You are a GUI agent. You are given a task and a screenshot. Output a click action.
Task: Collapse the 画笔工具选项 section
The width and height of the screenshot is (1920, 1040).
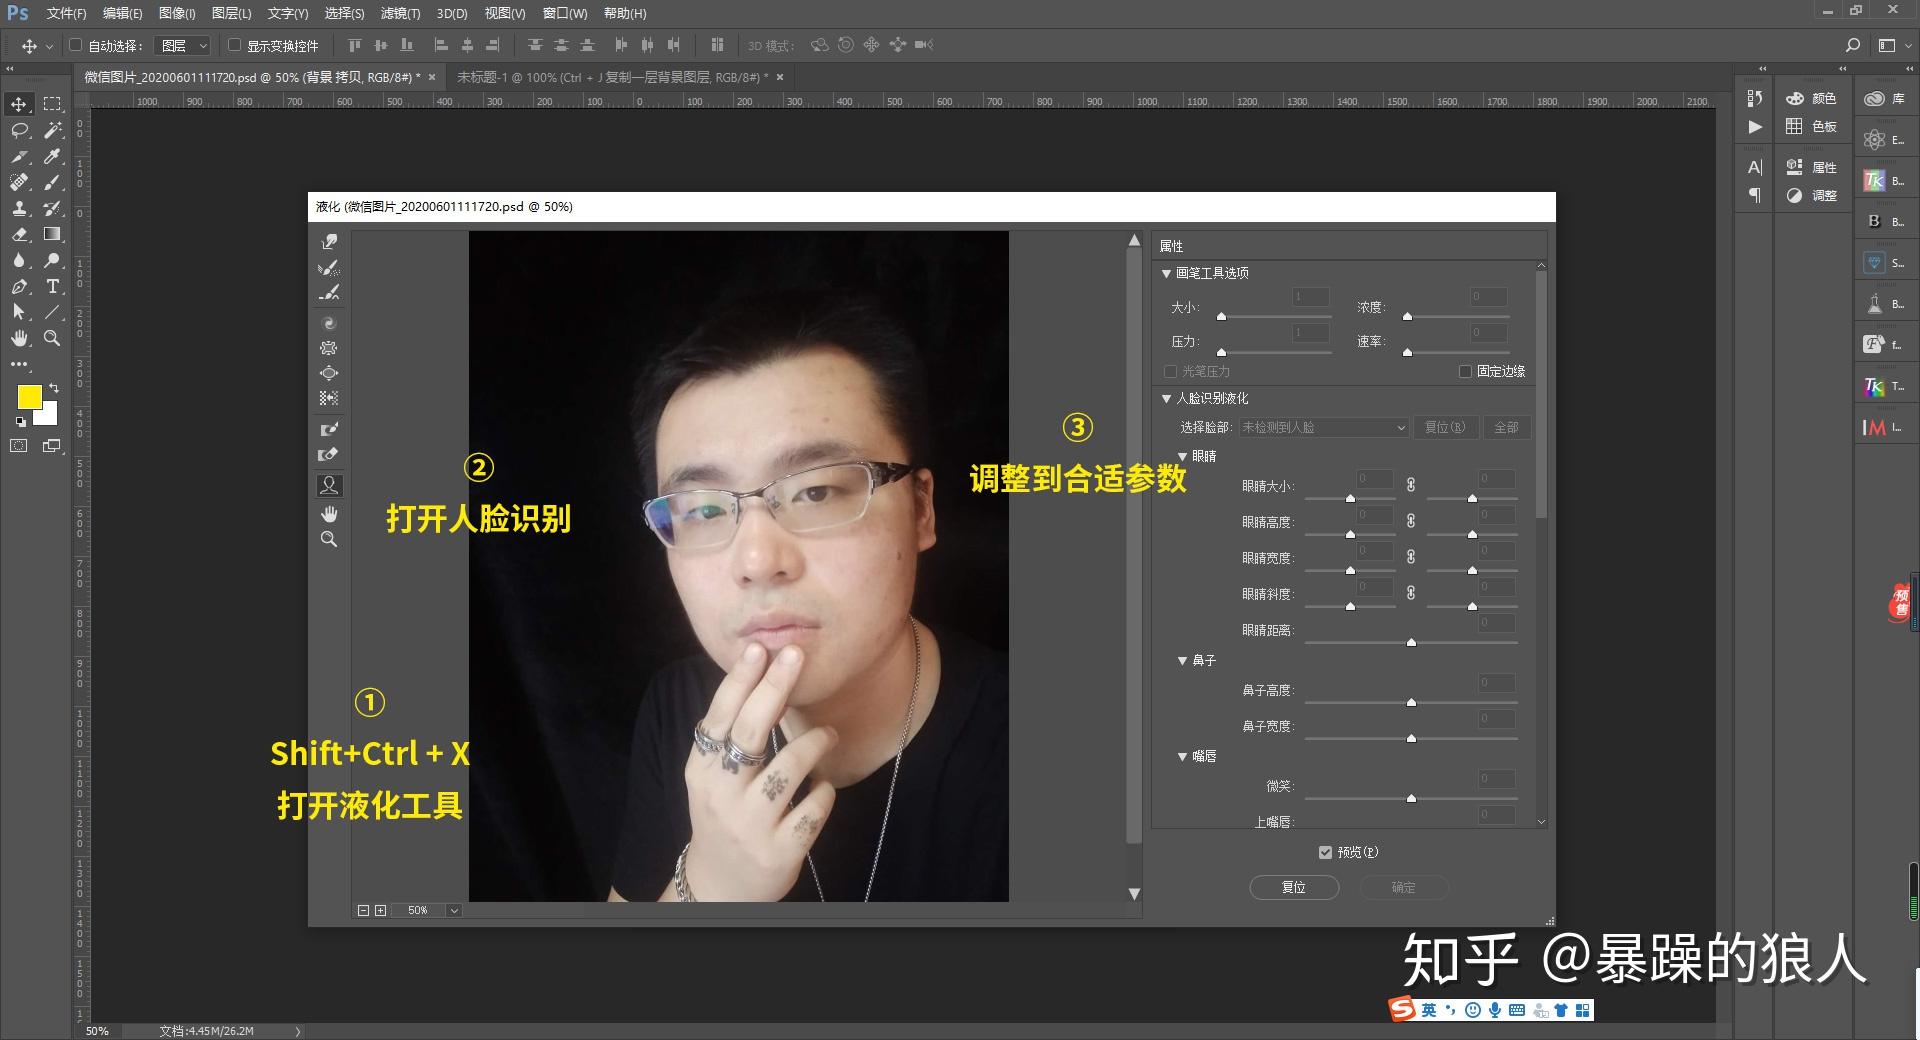pos(1166,272)
